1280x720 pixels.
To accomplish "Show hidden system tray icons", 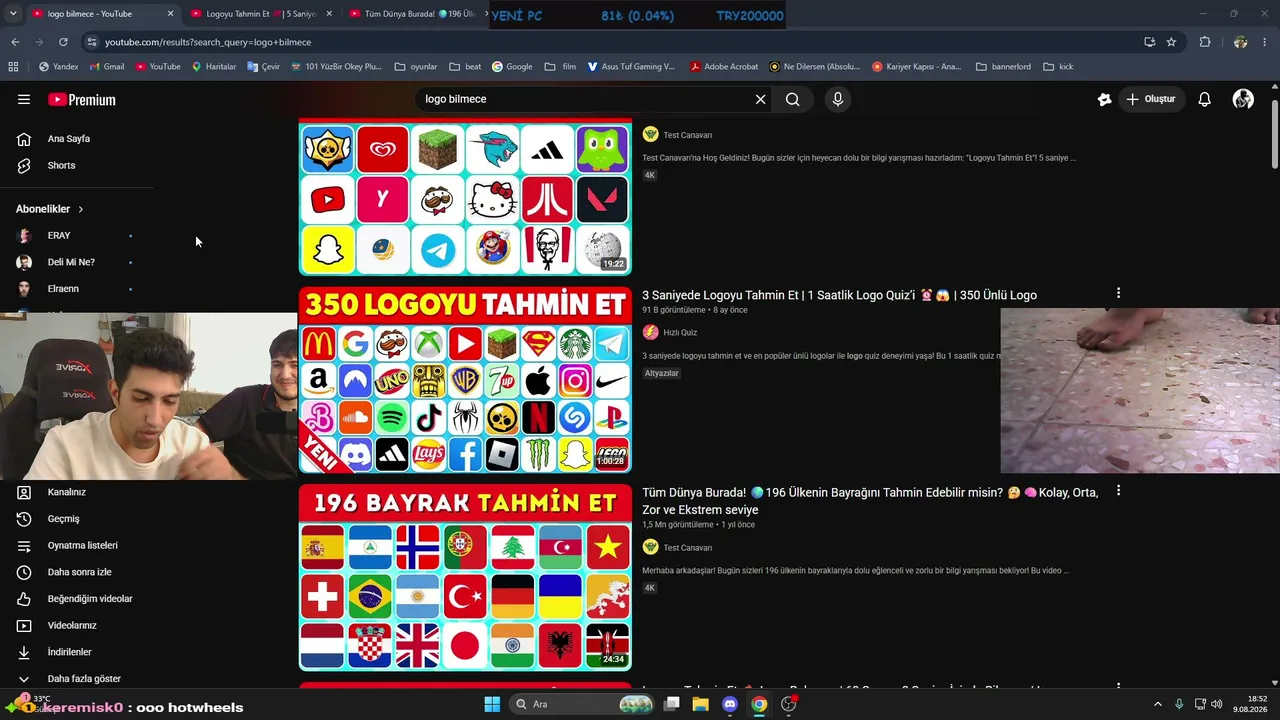I will (x=1158, y=704).
